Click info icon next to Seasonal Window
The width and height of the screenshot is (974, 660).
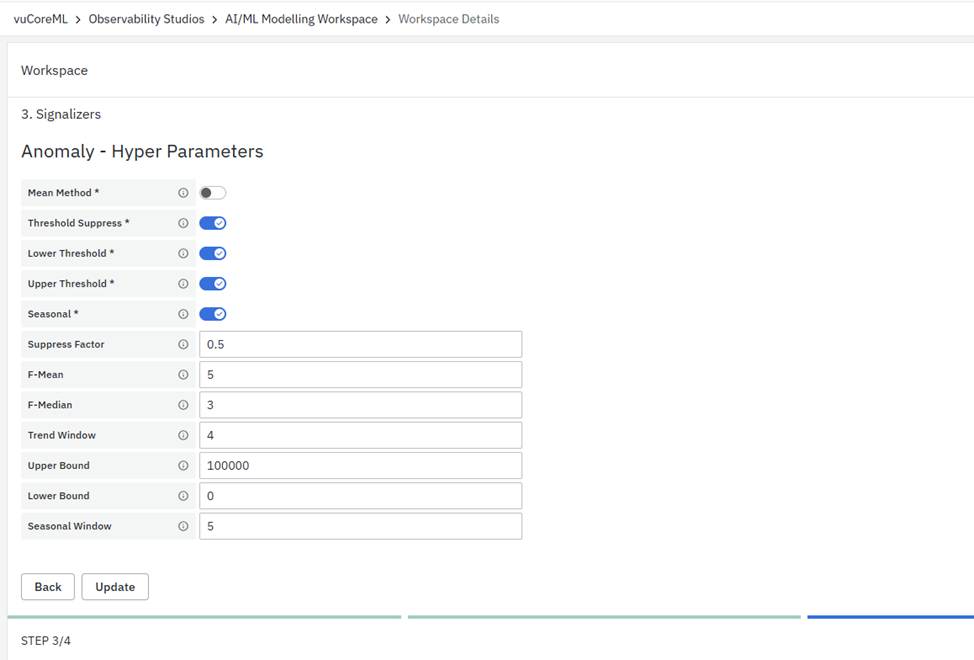click(183, 526)
